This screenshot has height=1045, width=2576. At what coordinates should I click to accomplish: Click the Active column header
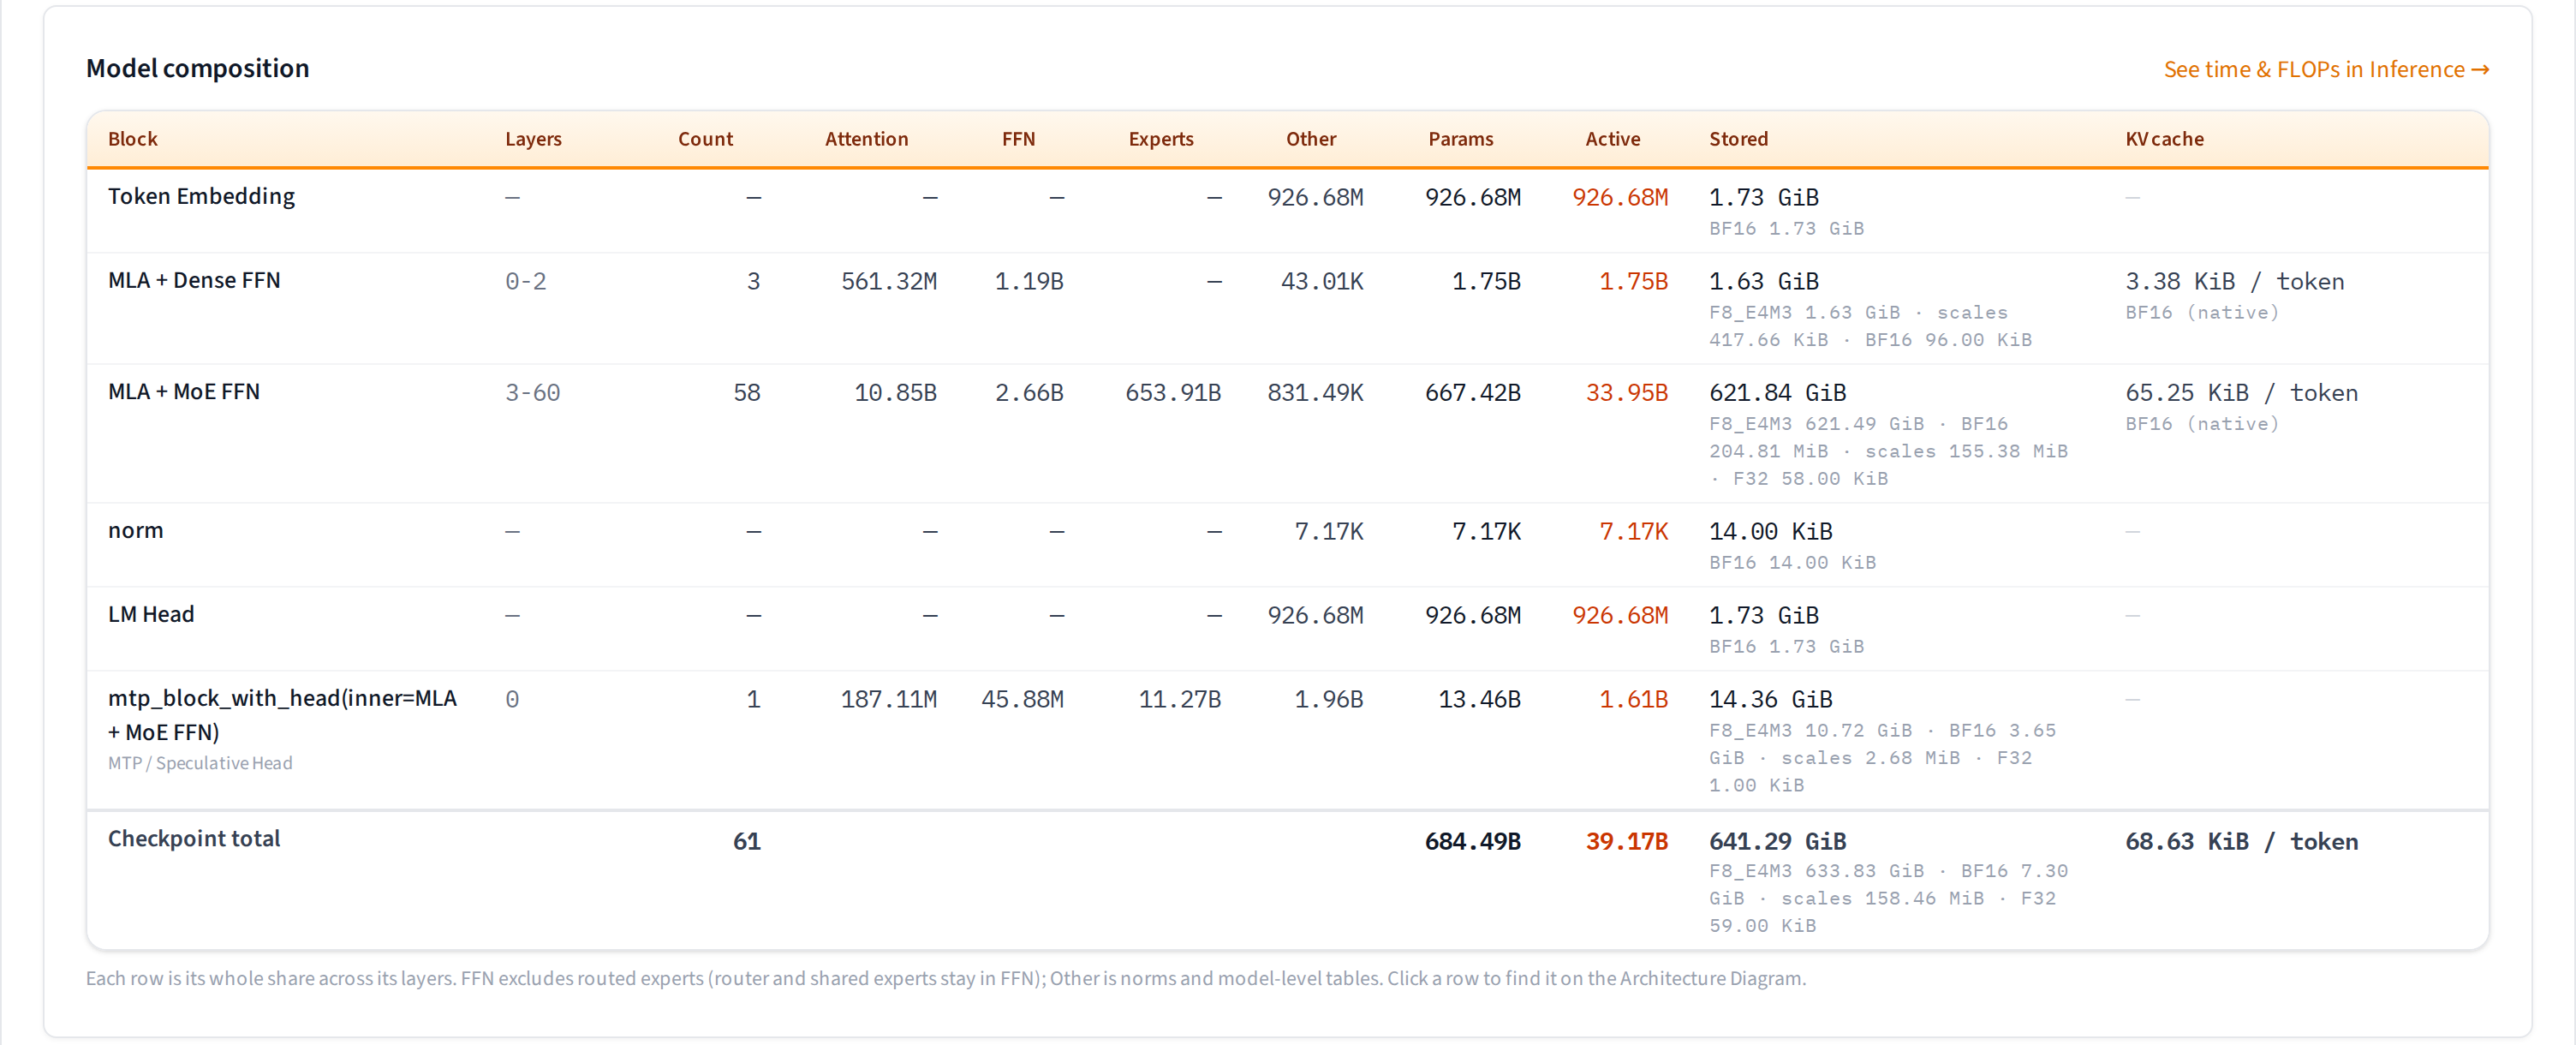point(1612,139)
